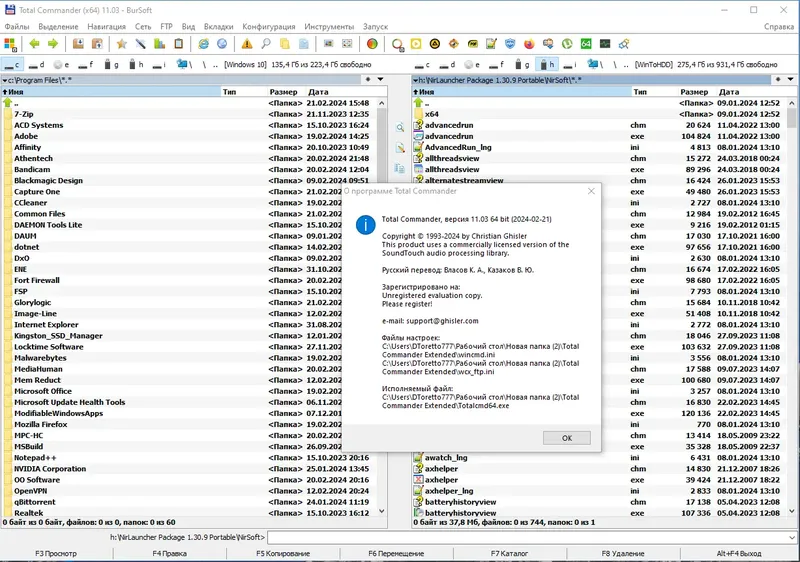This screenshot has height=562, width=800.
Task: Click the magnifying glass search toolbar icon
Action: [x=266, y=44]
